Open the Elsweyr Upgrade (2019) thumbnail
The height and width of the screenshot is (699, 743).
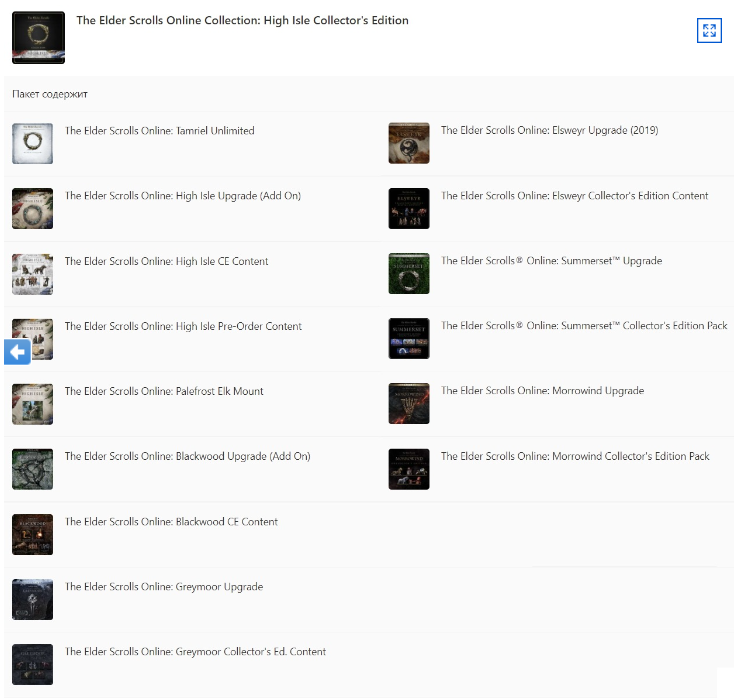409,143
